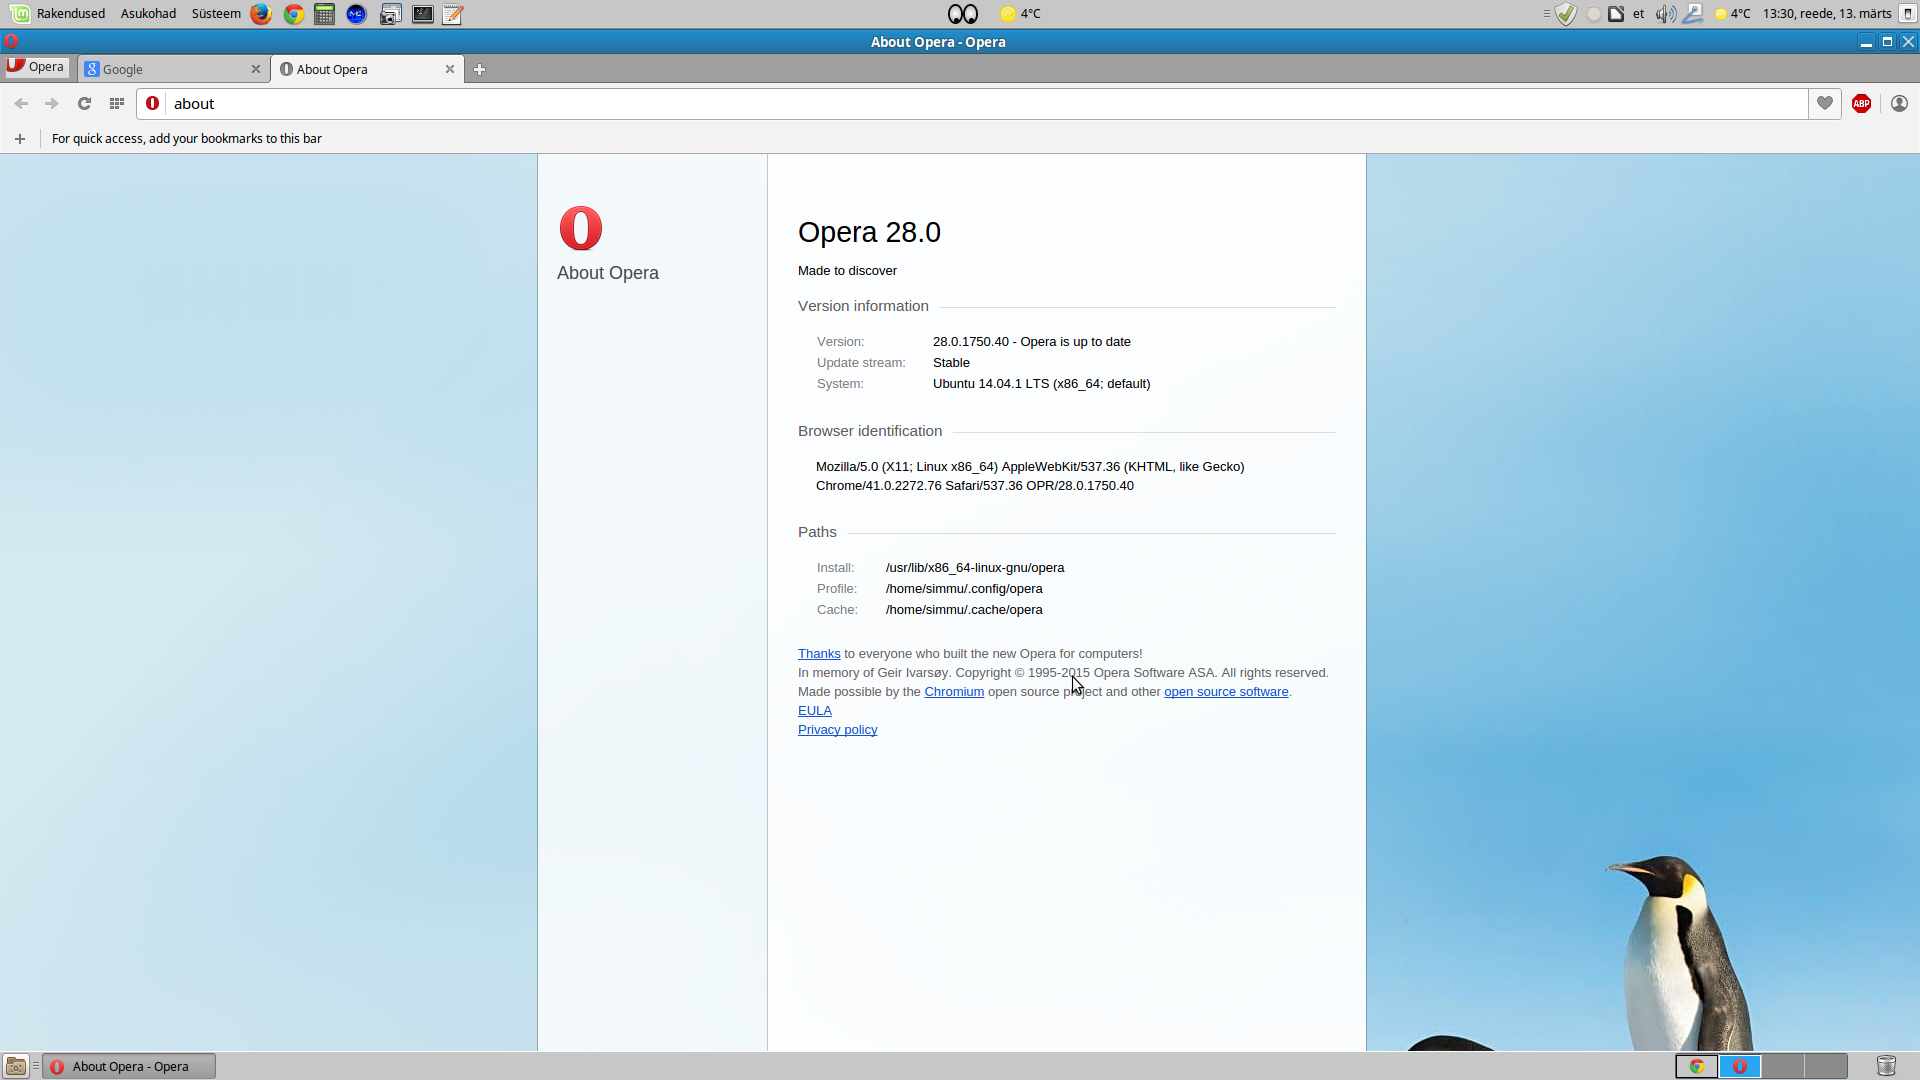1920x1080 pixels.
Task: Click the greyed-out circular tray icon
Action: (x=1593, y=14)
